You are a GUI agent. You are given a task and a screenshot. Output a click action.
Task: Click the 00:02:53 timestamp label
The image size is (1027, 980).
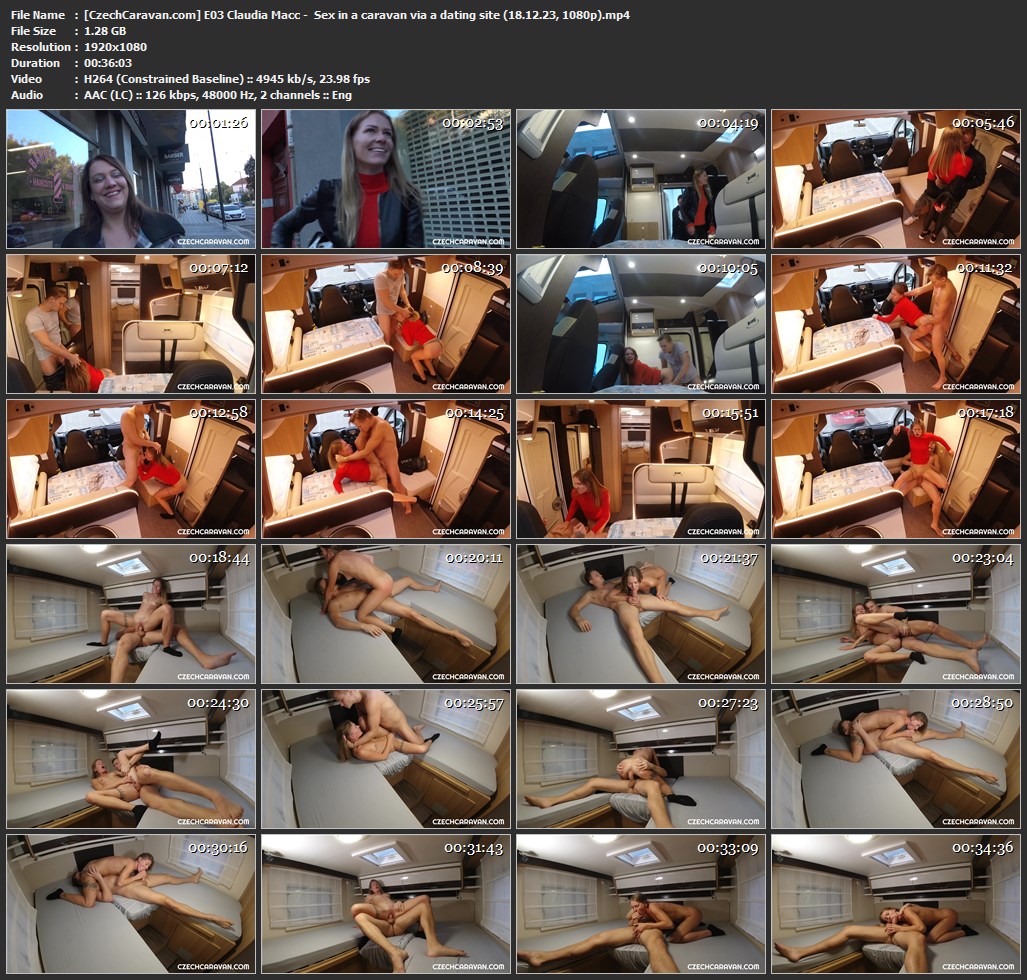click(474, 123)
